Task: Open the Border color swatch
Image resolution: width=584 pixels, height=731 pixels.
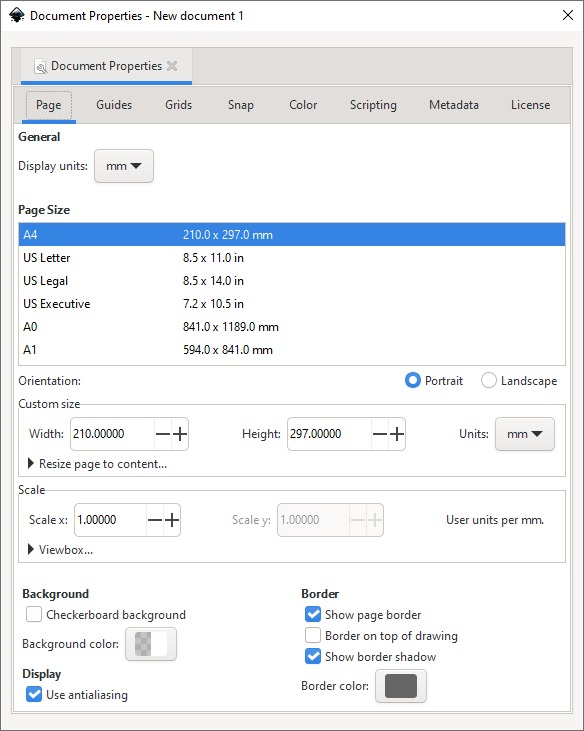Action: click(x=401, y=686)
